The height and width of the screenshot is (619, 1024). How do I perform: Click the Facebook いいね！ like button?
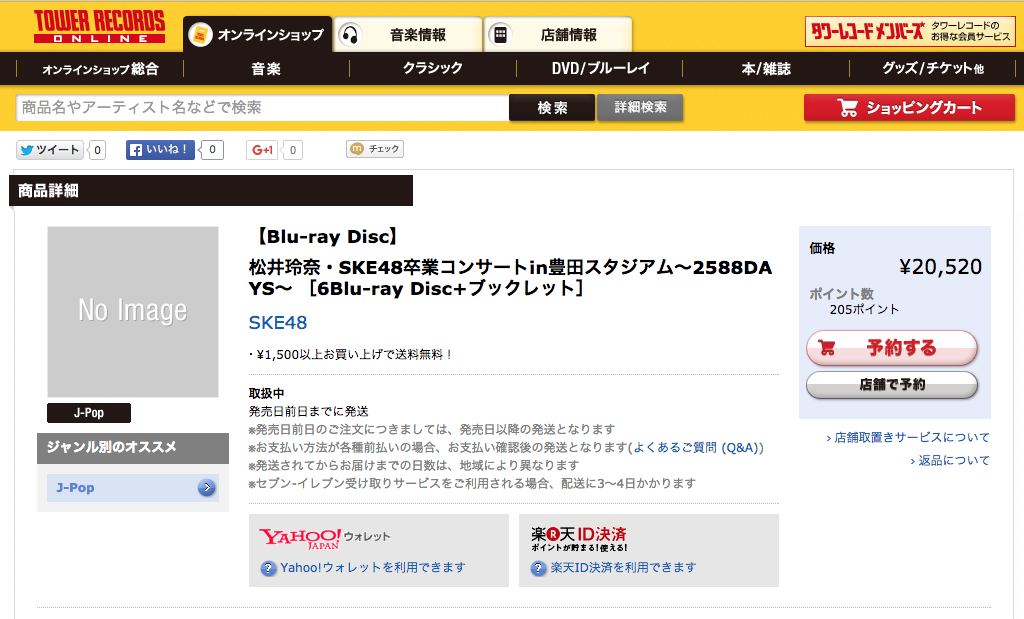(160, 150)
